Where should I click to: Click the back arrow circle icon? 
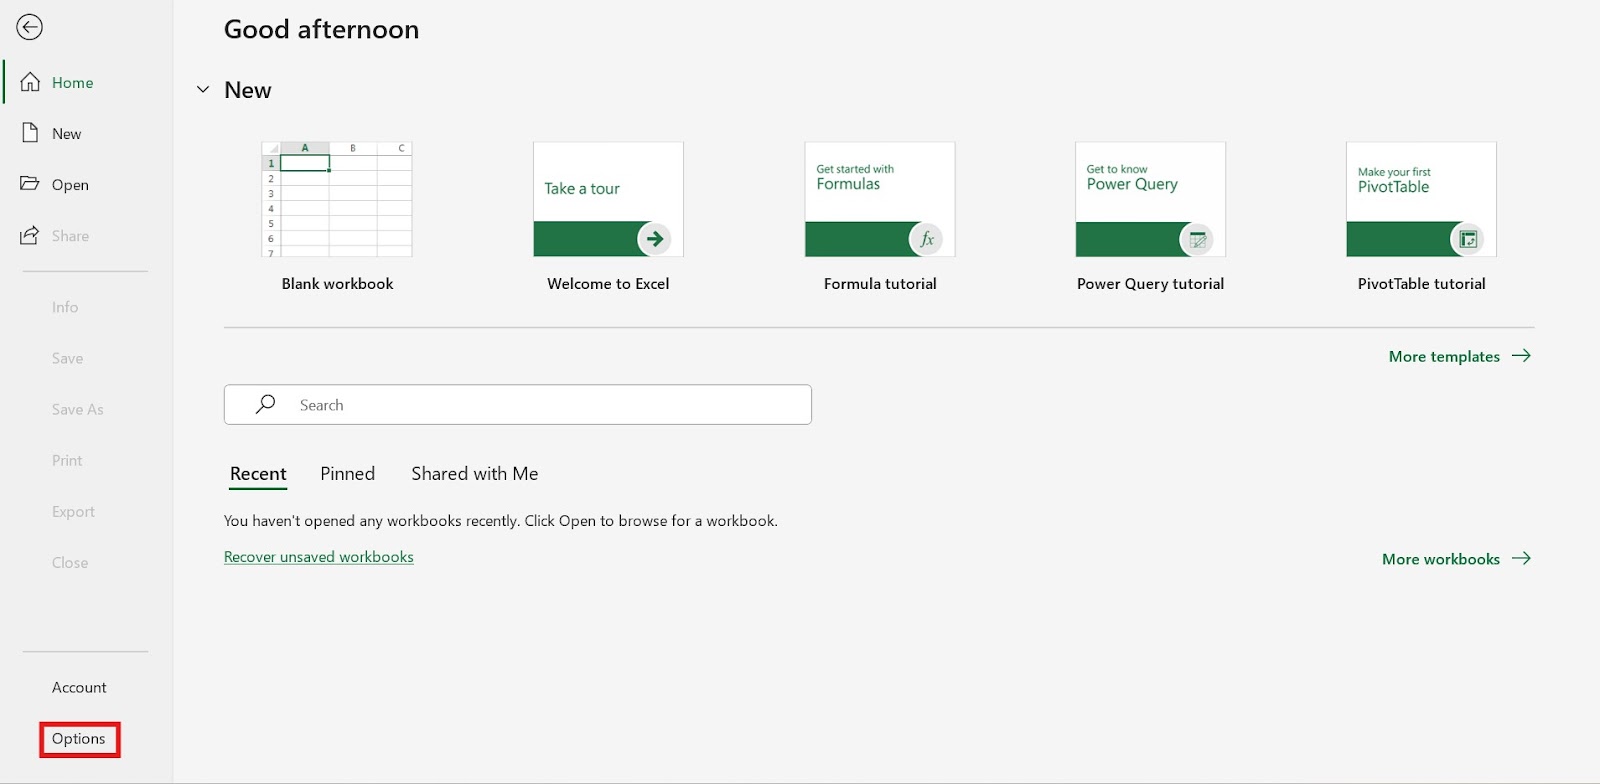30,27
